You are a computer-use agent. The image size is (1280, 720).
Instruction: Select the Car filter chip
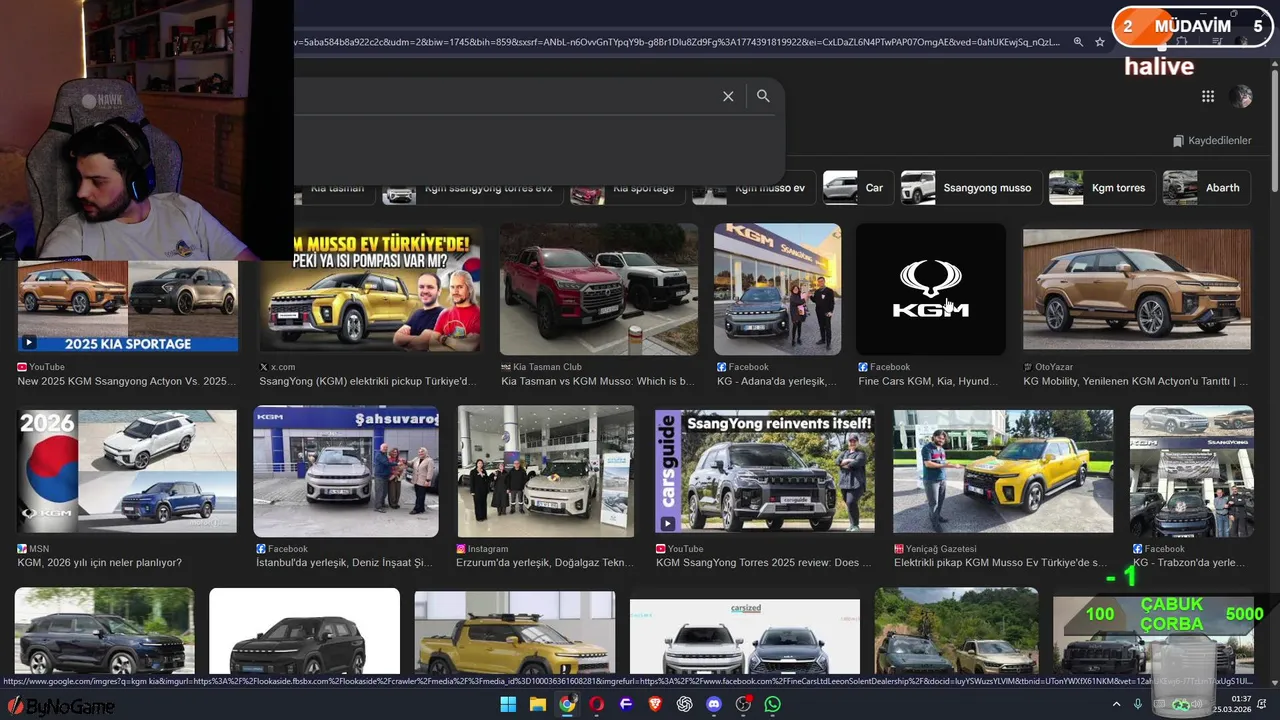pyautogui.click(x=858, y=188)
